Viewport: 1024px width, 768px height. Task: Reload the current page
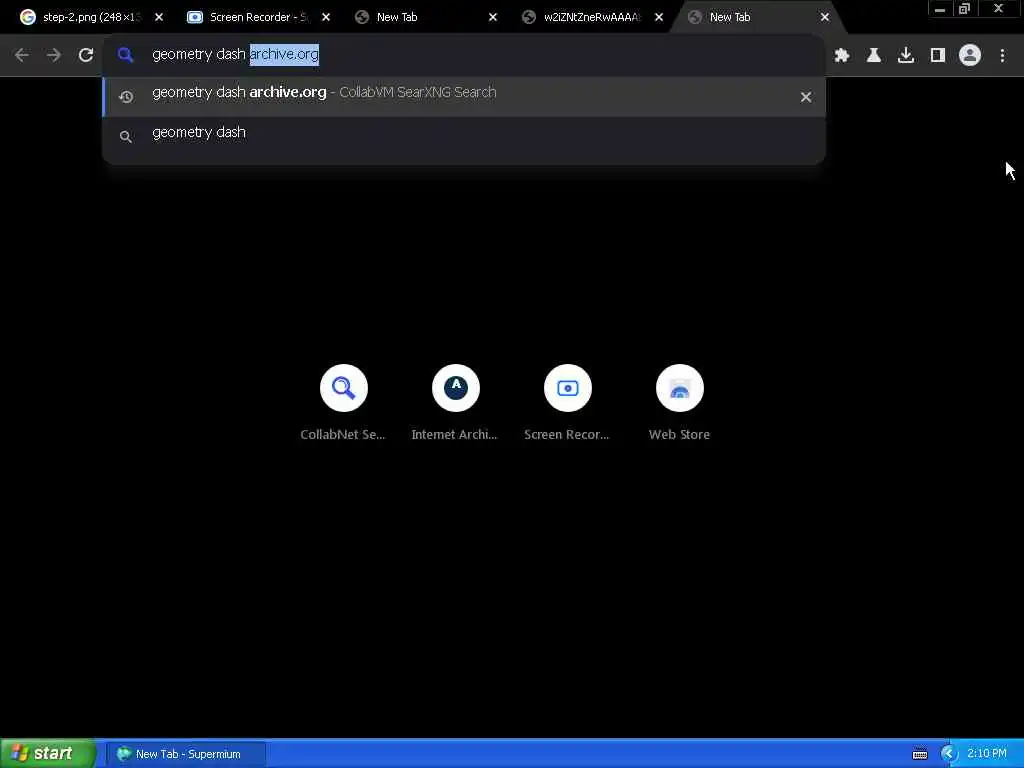tap(86, 55)
